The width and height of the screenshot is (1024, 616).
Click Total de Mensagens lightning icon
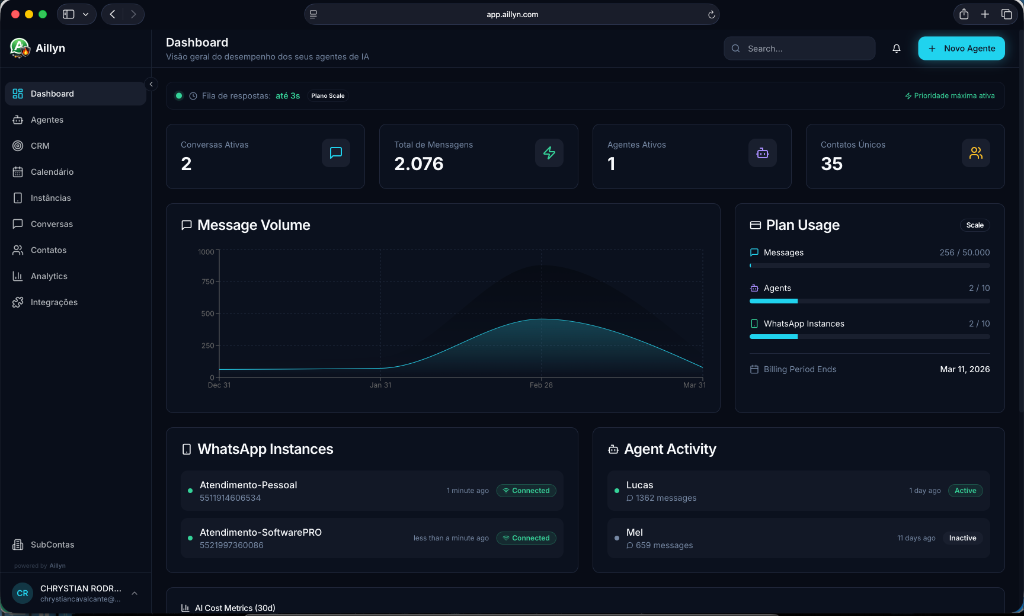(x=549, y=153)
